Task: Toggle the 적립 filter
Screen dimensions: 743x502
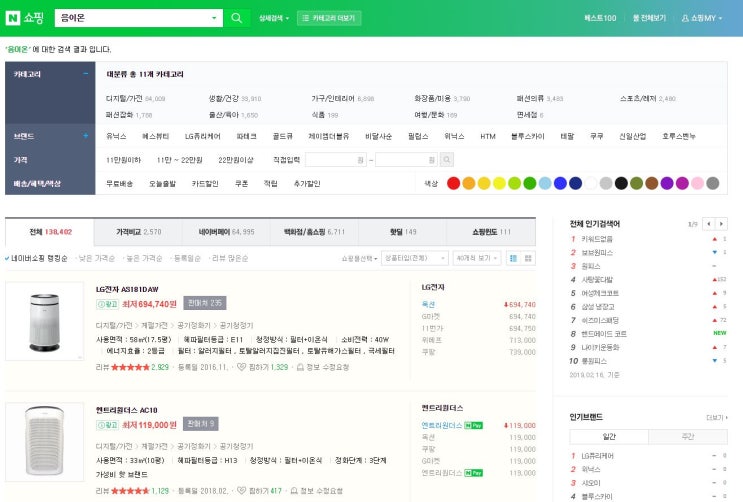Action: pos(270,183)
